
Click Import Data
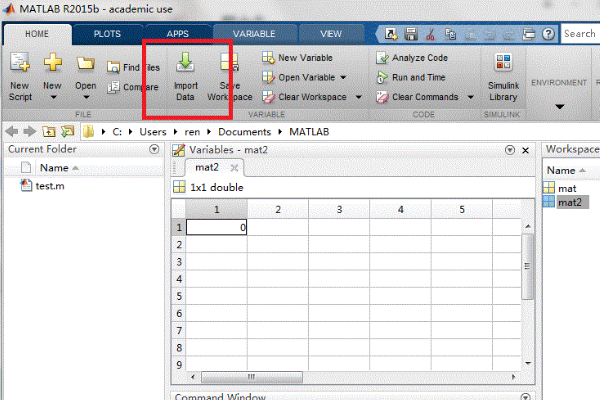tap(186, 77)
